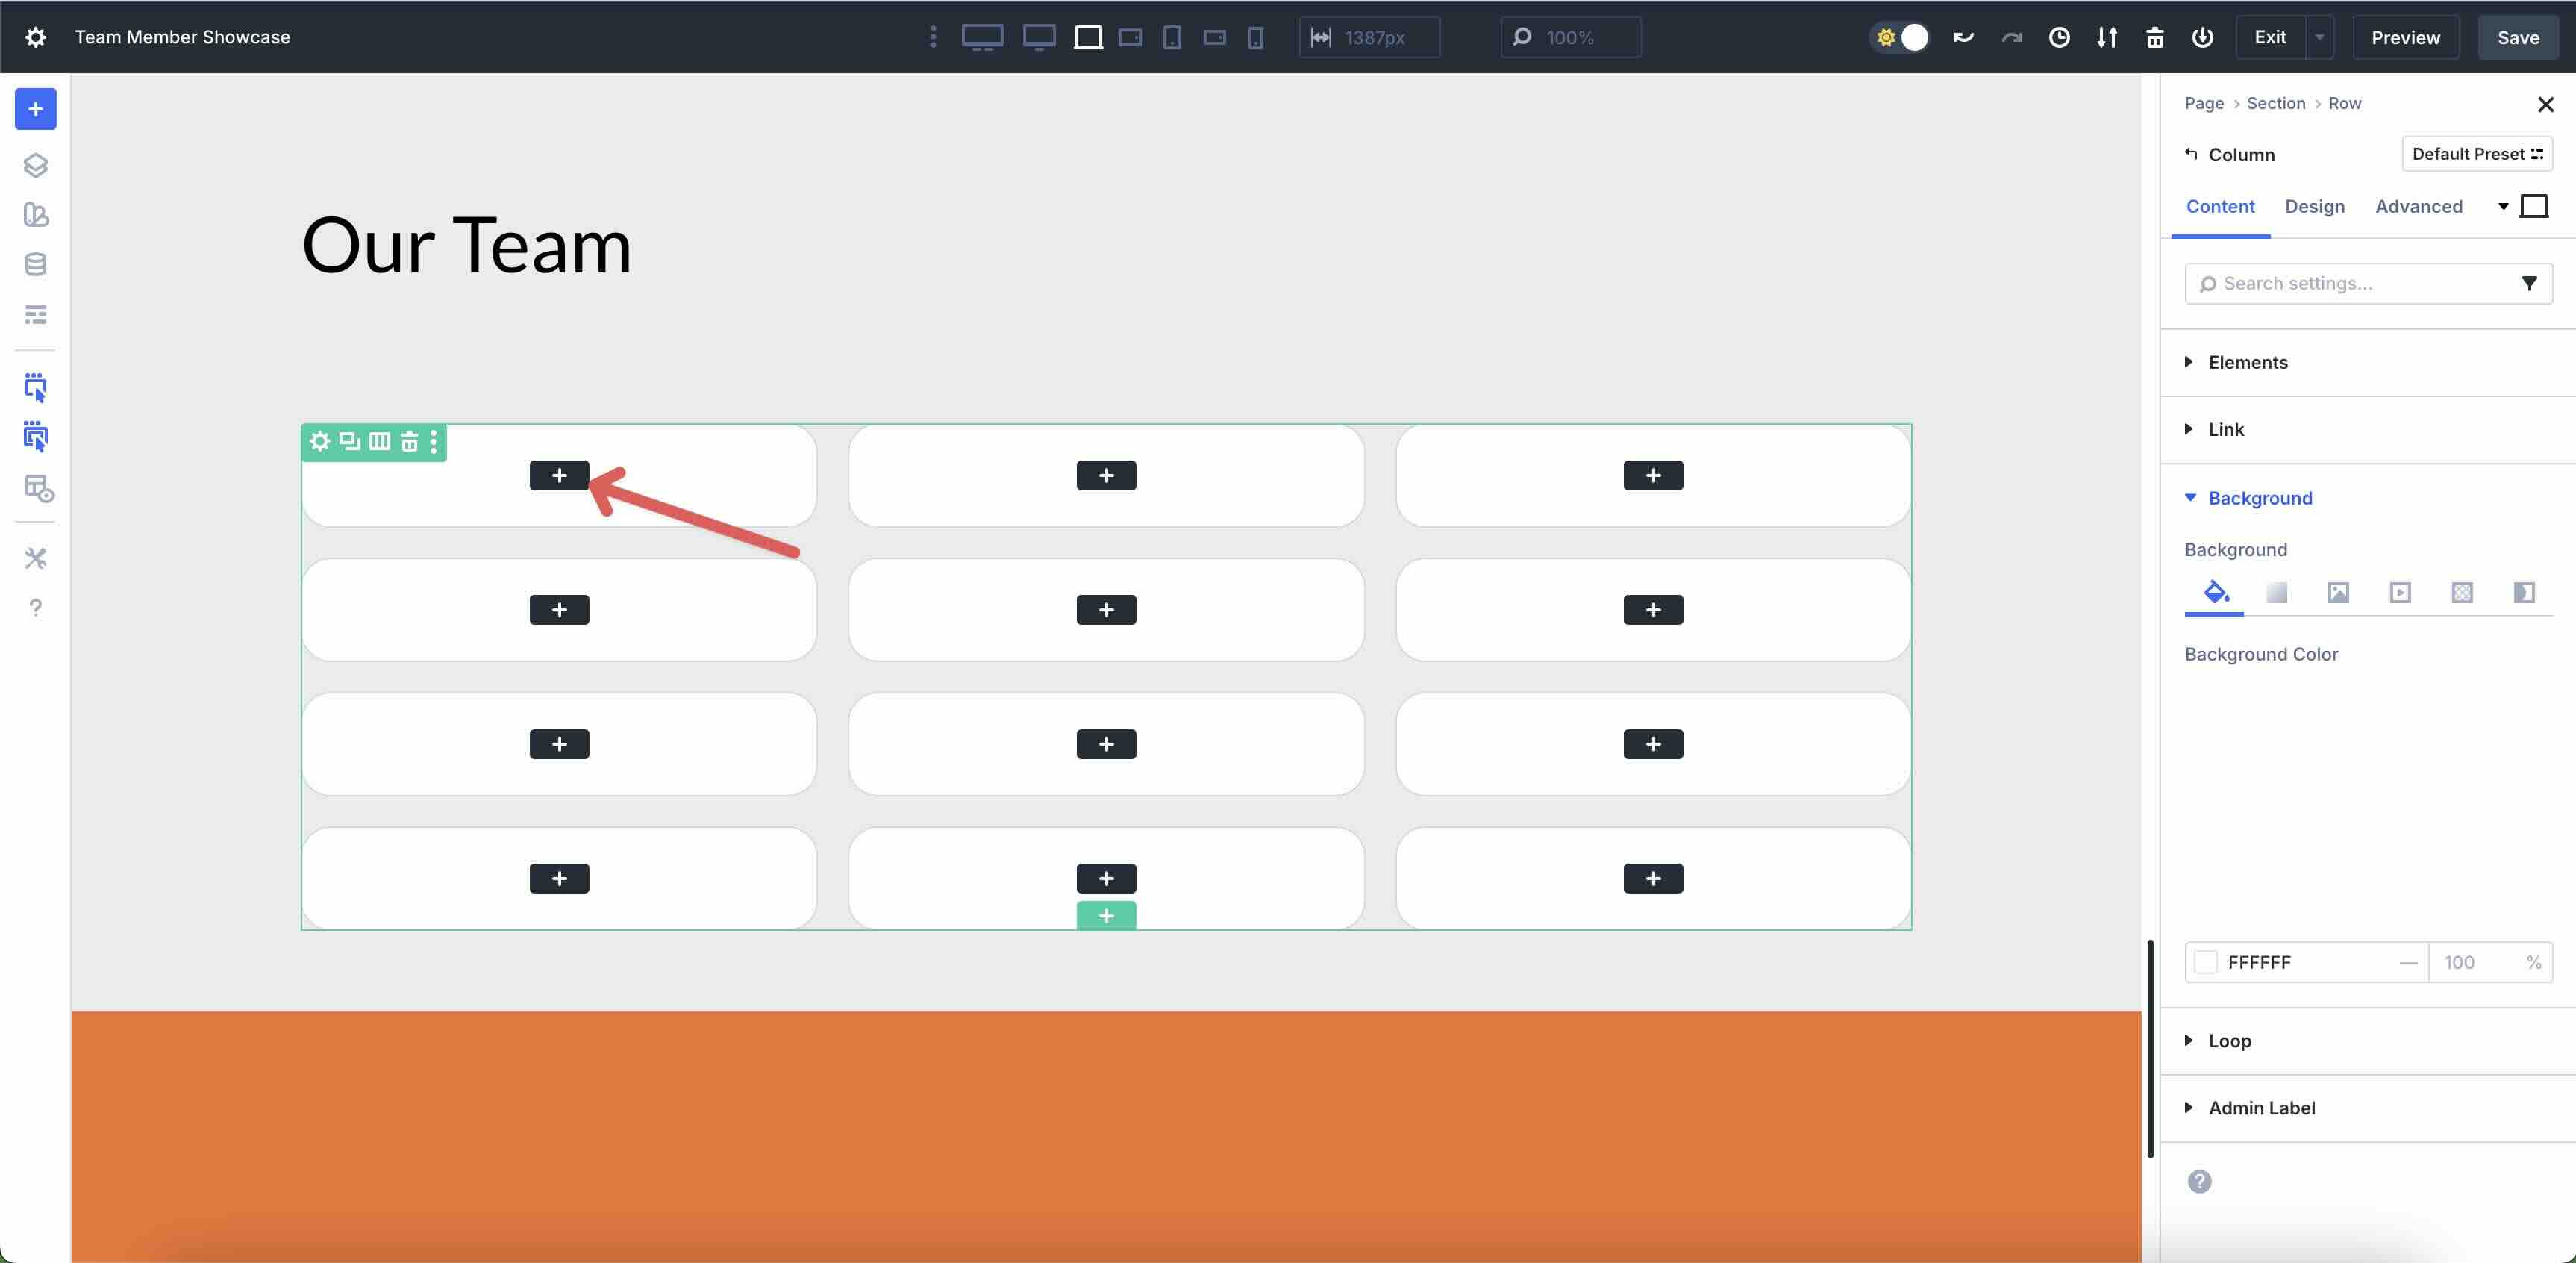Open the Default Preset selector
This screenshot has width=2576, height=1263.
[x=2477, y=153]
